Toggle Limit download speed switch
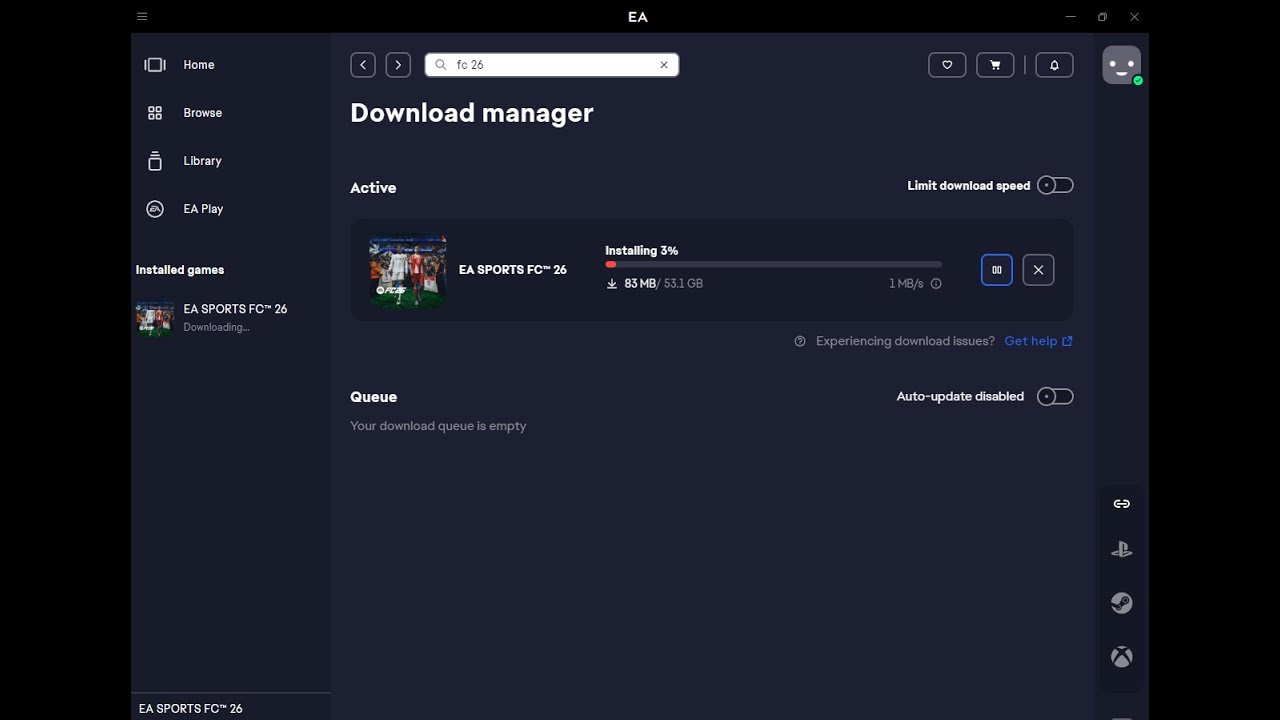The width and height of the screenshot is (1280, 720). [1055, 185]
